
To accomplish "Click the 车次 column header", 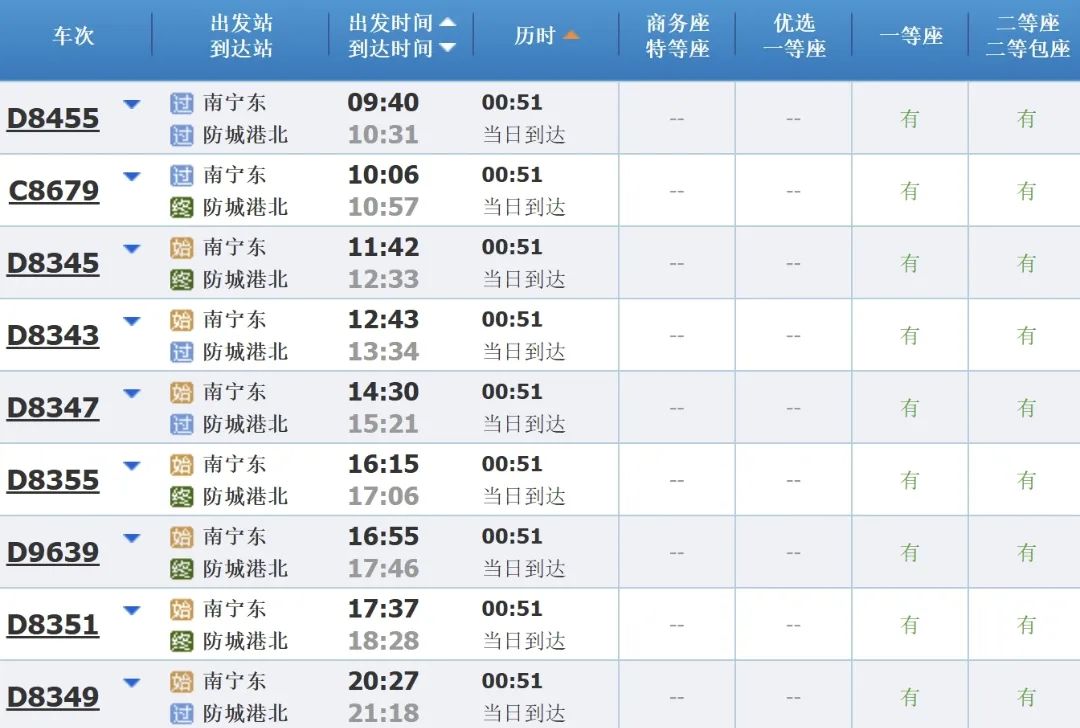I will coord(73,36).
